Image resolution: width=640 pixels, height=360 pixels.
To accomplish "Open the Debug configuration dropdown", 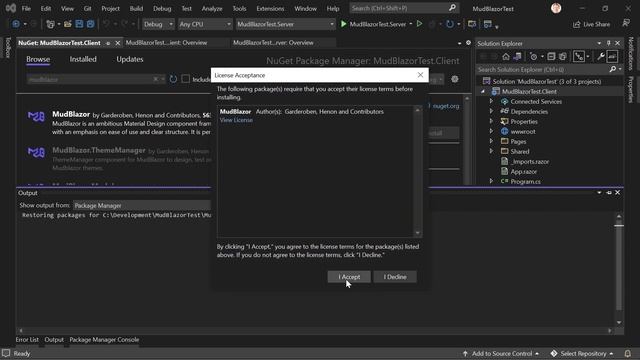I will coord(158,24).
